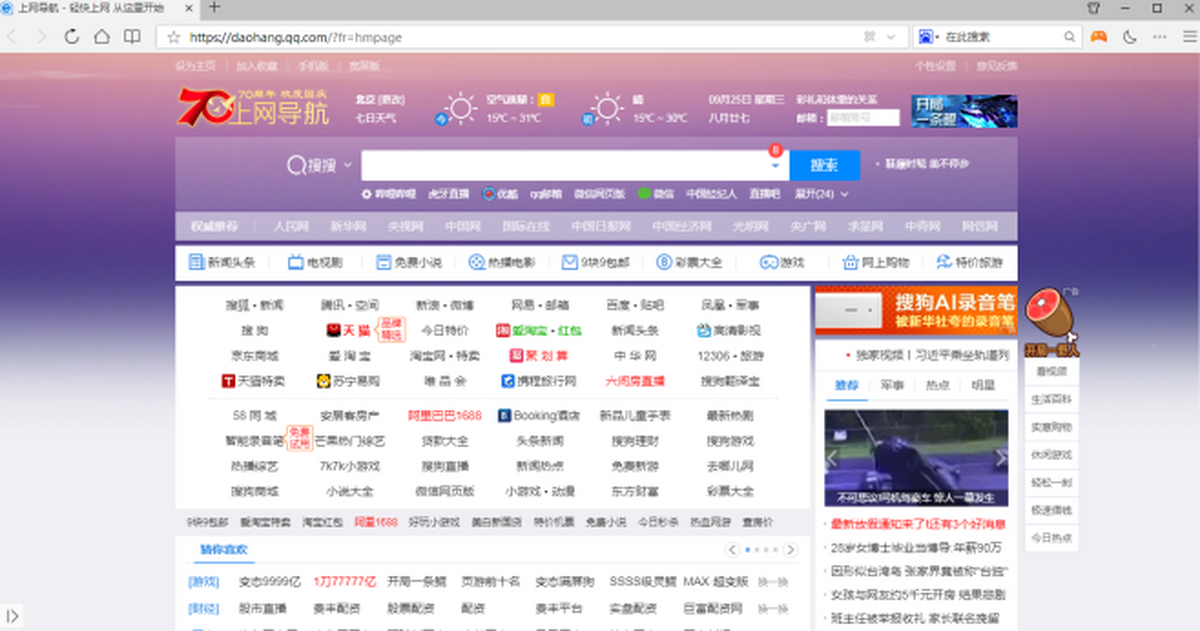Select the 推荐 news tab
Image resolution: width=1200 pixels, height=631 pixels.
click(847, 385)
